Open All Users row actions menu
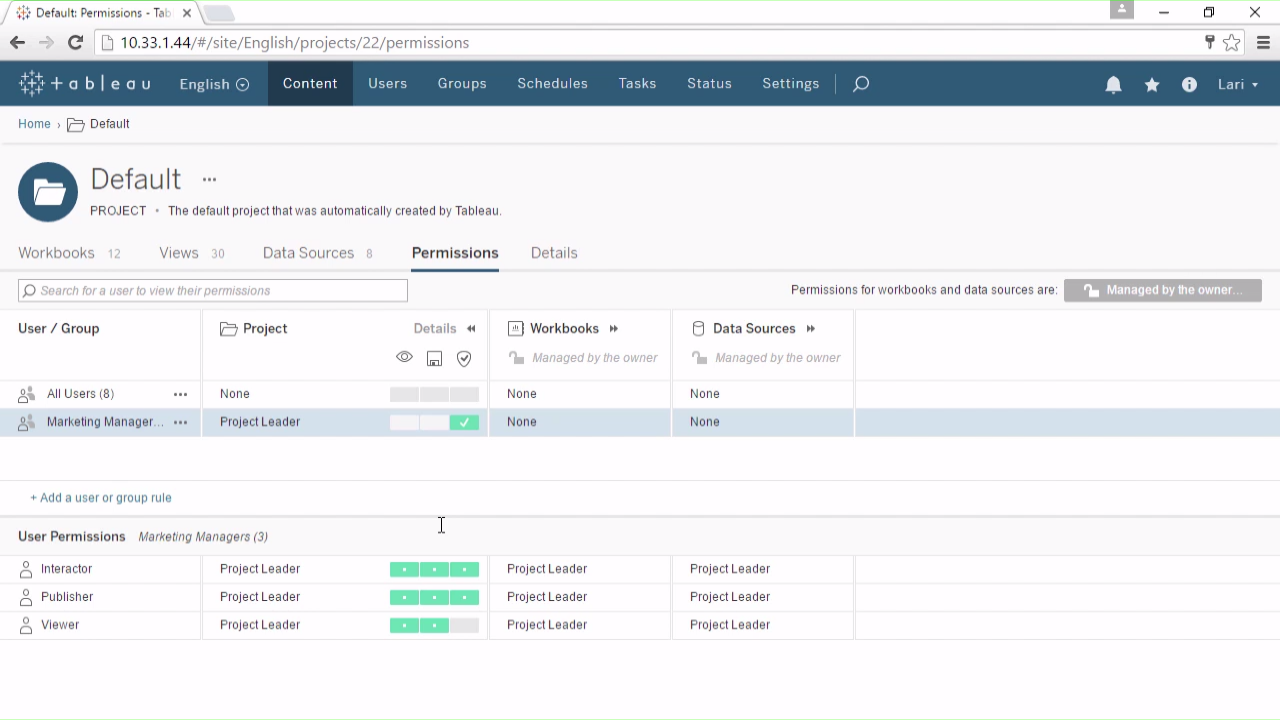Viewport: 1280px width, 720px height. pos(181,394)
